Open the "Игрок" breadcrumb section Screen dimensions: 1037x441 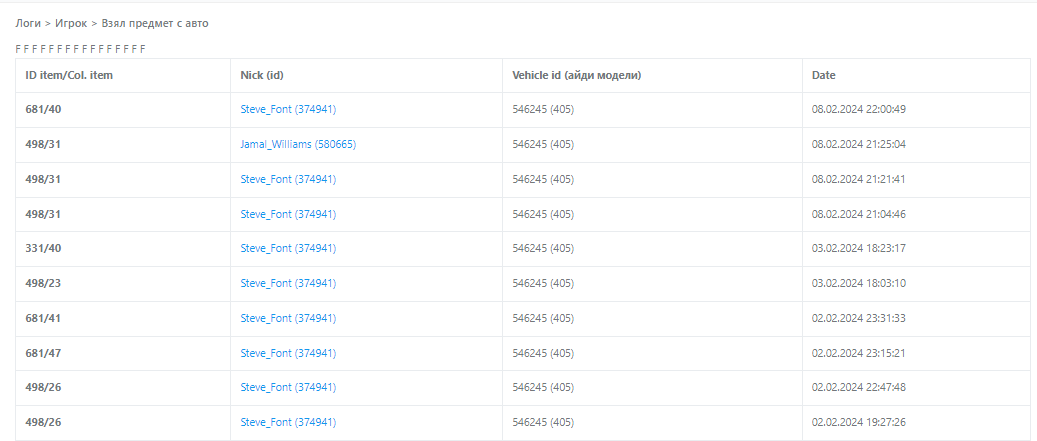[x=71, y=22]
